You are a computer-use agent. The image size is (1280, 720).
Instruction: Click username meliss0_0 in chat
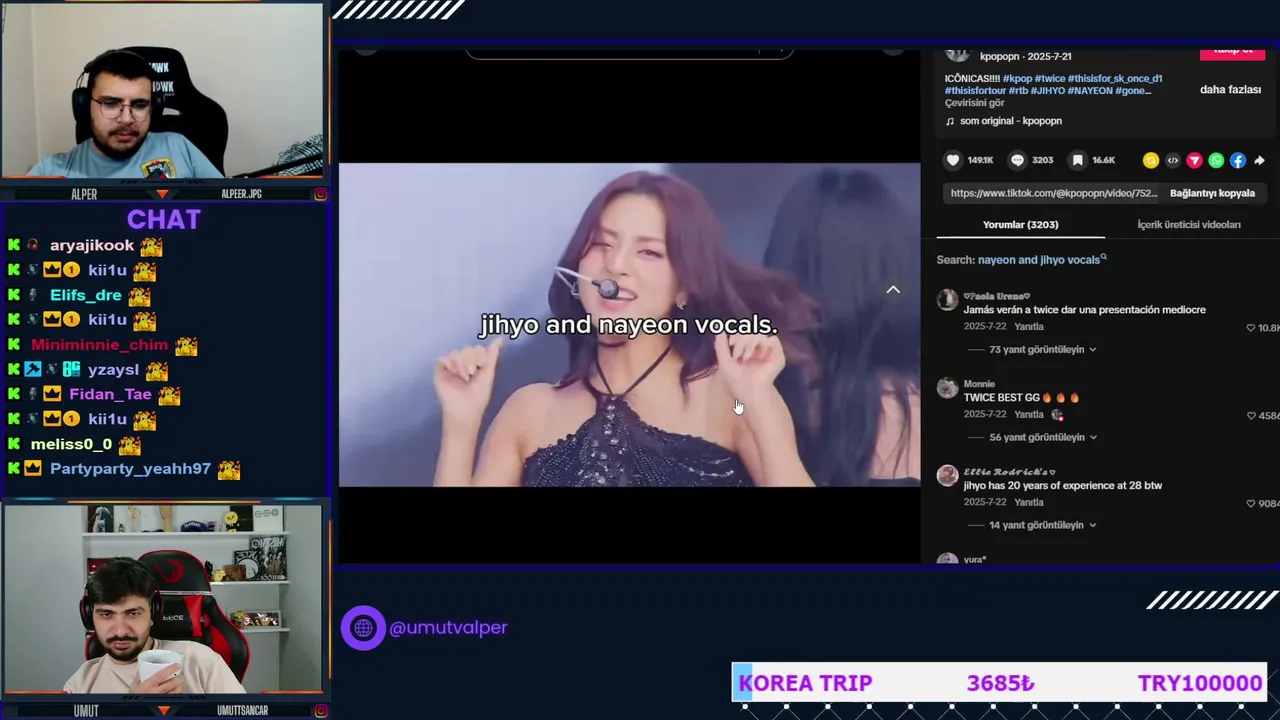pyautogui.click(x=72, y=444)
